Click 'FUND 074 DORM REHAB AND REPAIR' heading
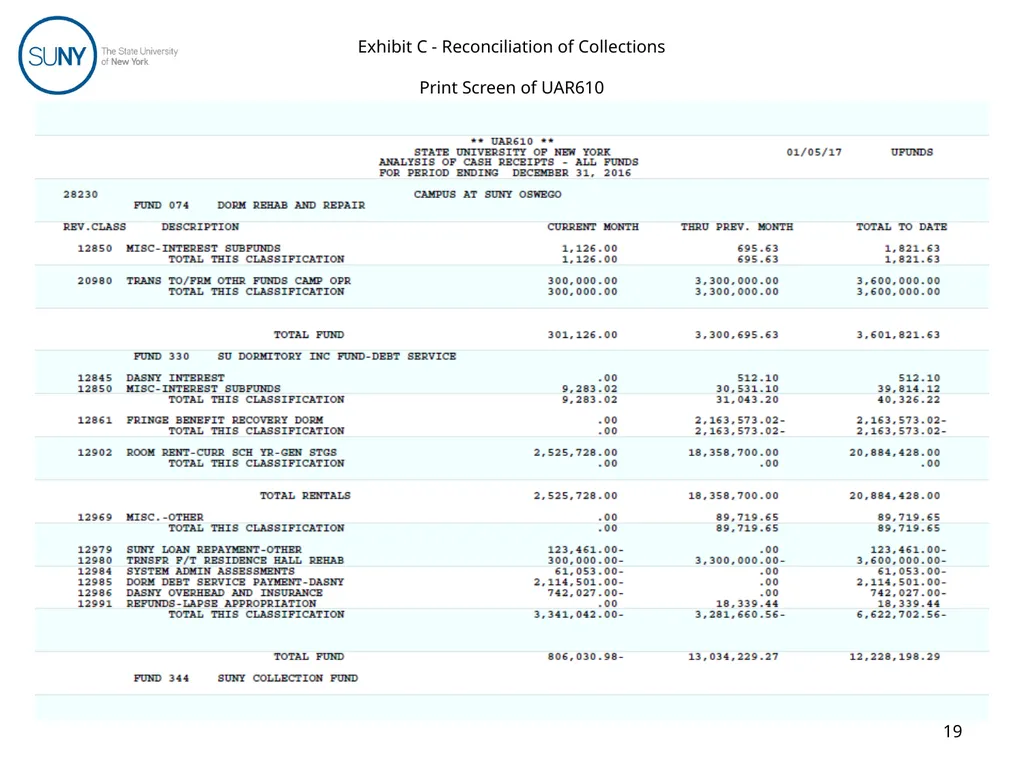 pos(249,205)
